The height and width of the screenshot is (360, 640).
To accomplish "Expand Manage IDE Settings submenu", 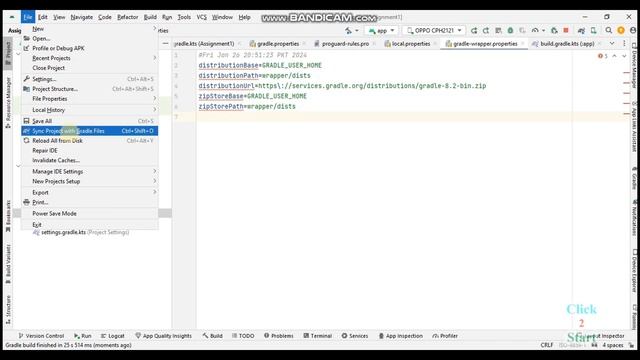I will pyautogui.click(x=89, y=171).
